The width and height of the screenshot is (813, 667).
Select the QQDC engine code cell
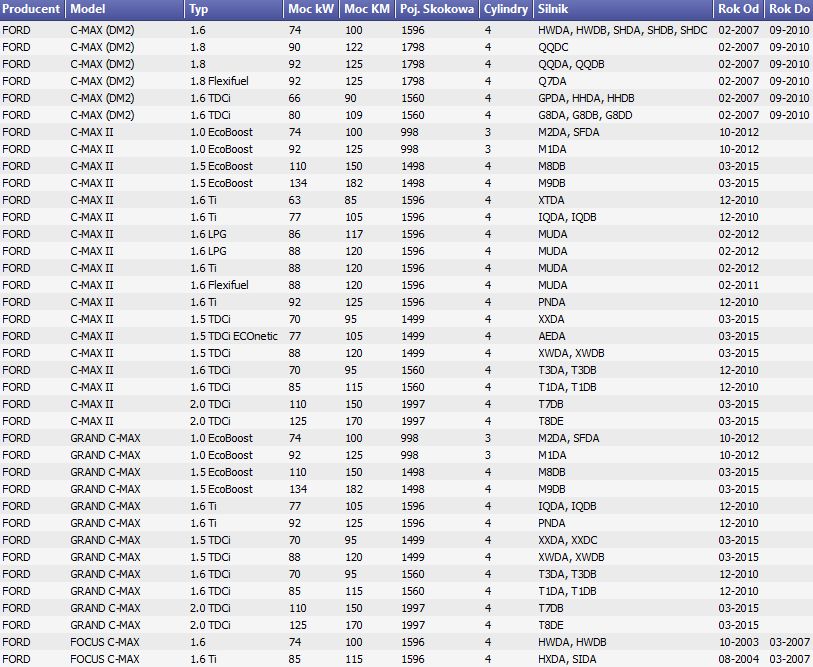(x=553, y=47)
